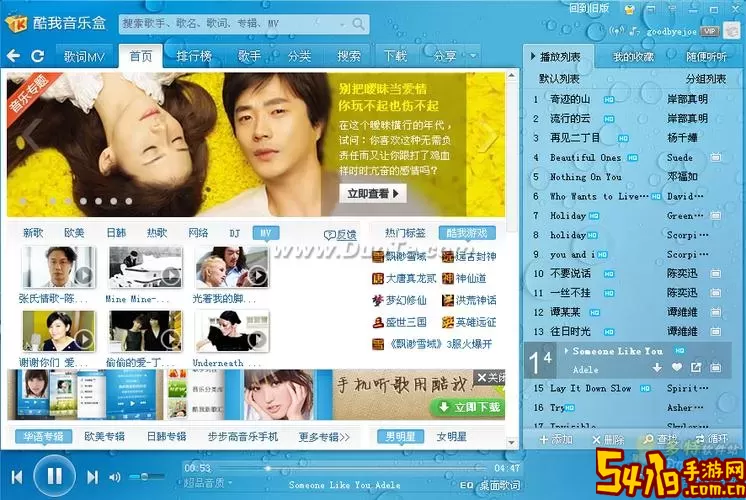
Task: Click the HD badge next to 再见二丁目
Action: pos(623,138)
